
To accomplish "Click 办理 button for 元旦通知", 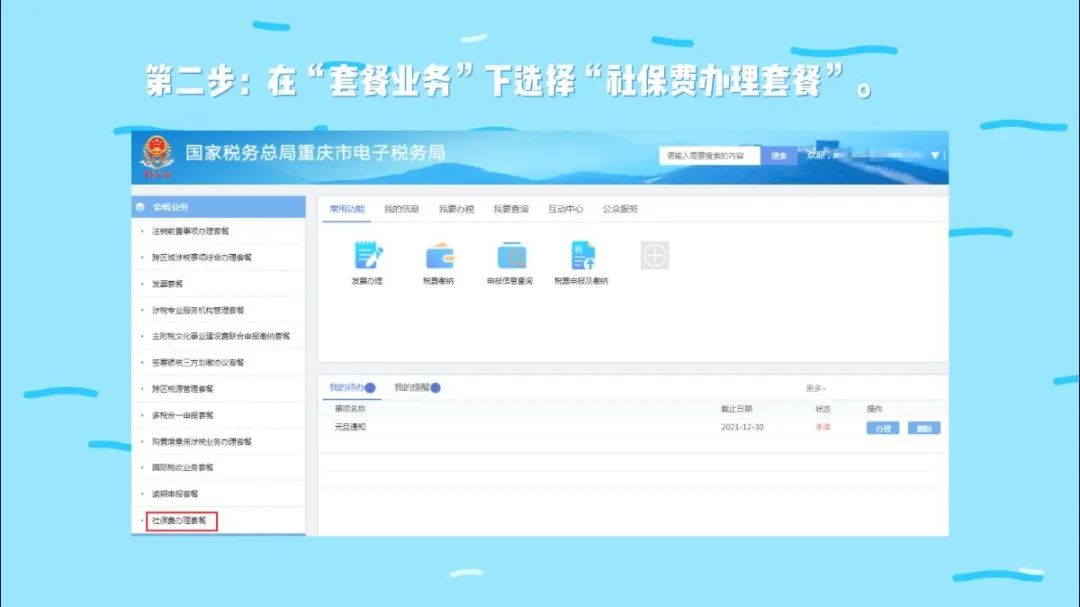I will point(882,428).
